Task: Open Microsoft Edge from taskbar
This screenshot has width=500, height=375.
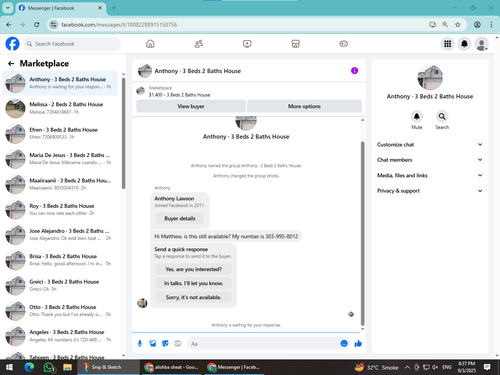Action: pos(29,367)
